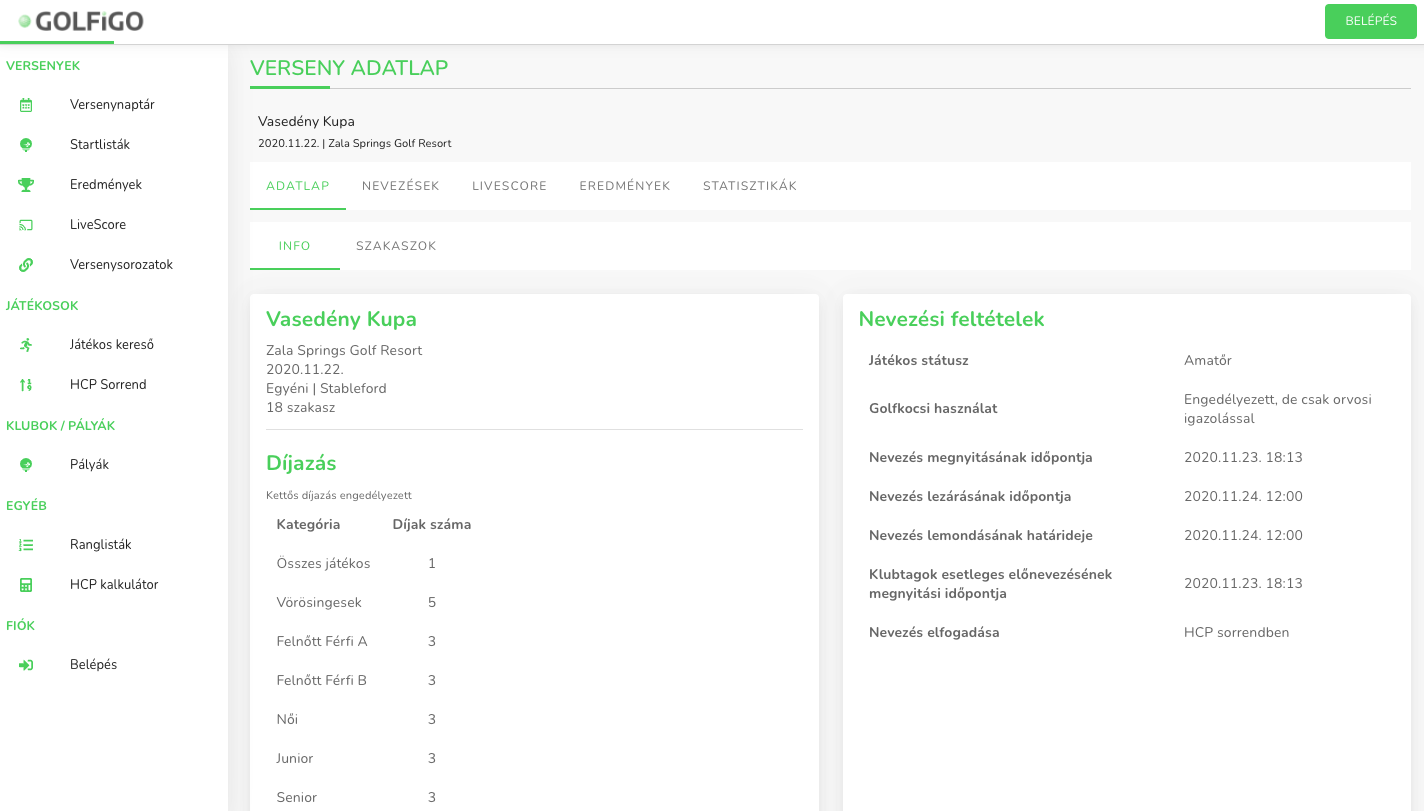The height and width of the screenshot is (811, 1424).
Task: Switch to the STATISZTIKÁK tab
Action: pyautogui.click(x=750, y=186)
